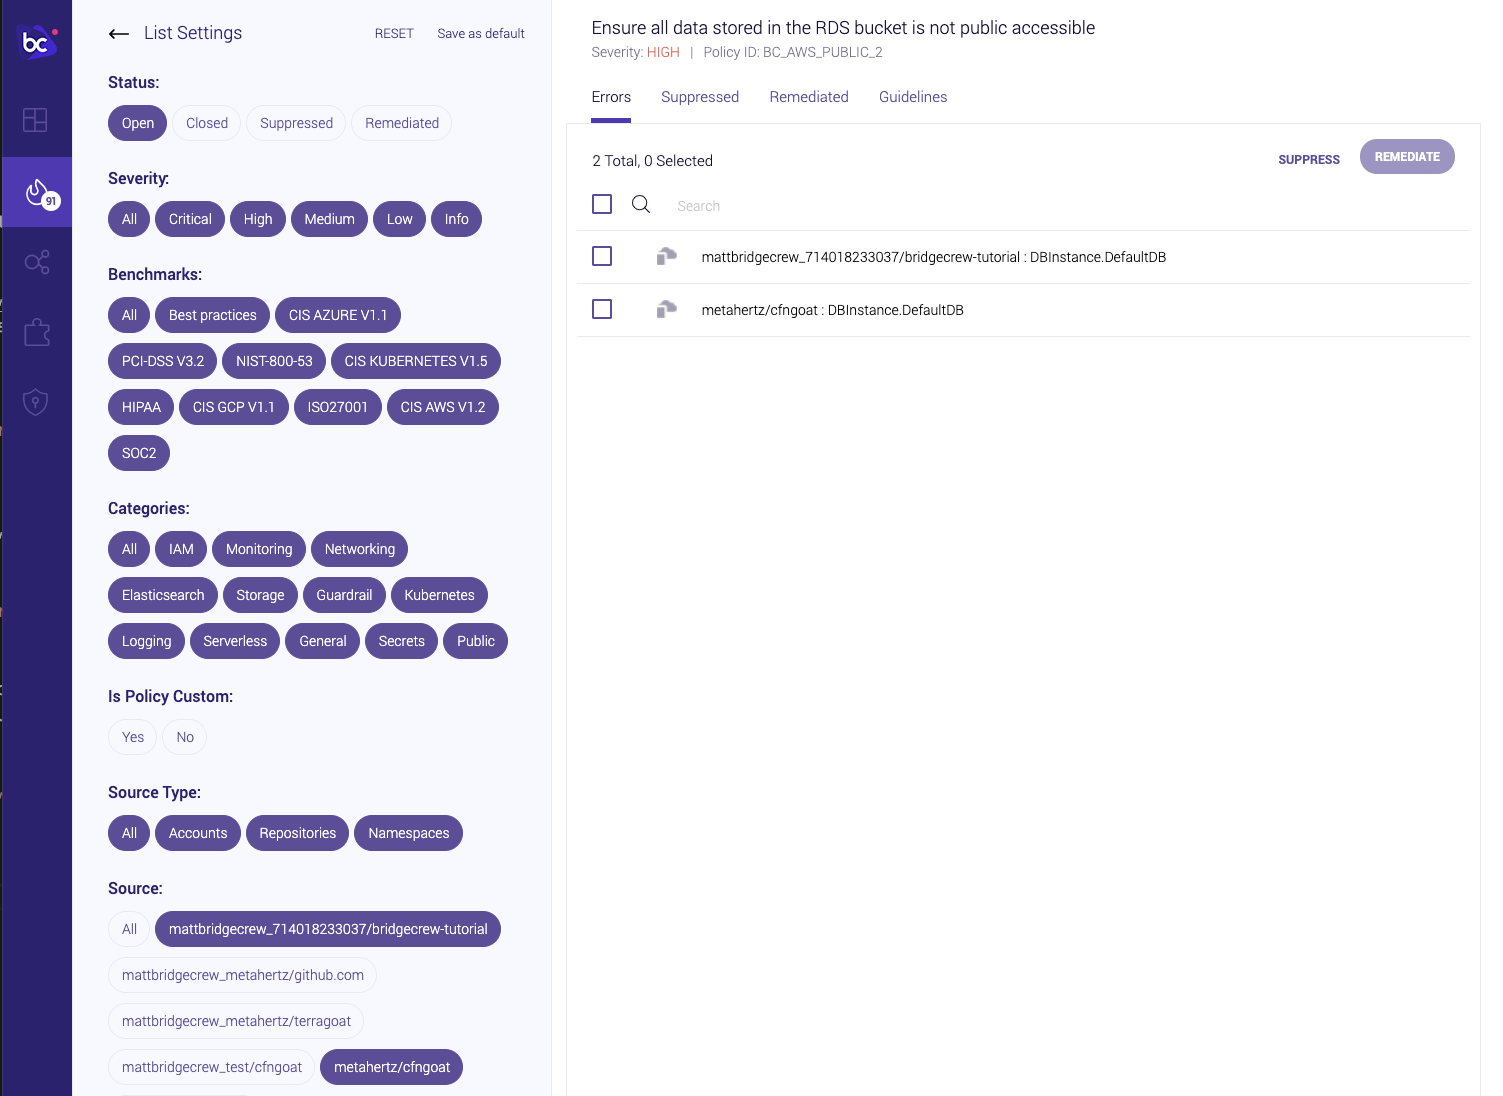Viewport: 1503px width, 1096px height.
Task: Select the mattbridgecrew_metahertz/terragoat source
Action: [x=236, y=1021]
